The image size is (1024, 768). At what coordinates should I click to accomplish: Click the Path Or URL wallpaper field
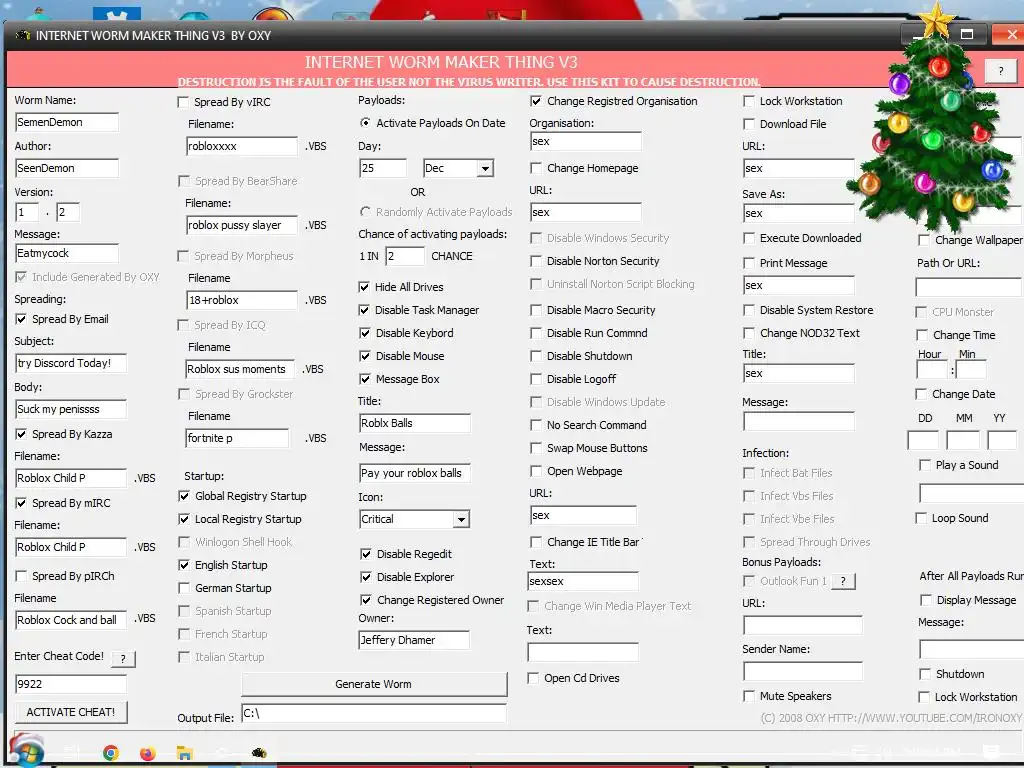(x=969, y=287)
